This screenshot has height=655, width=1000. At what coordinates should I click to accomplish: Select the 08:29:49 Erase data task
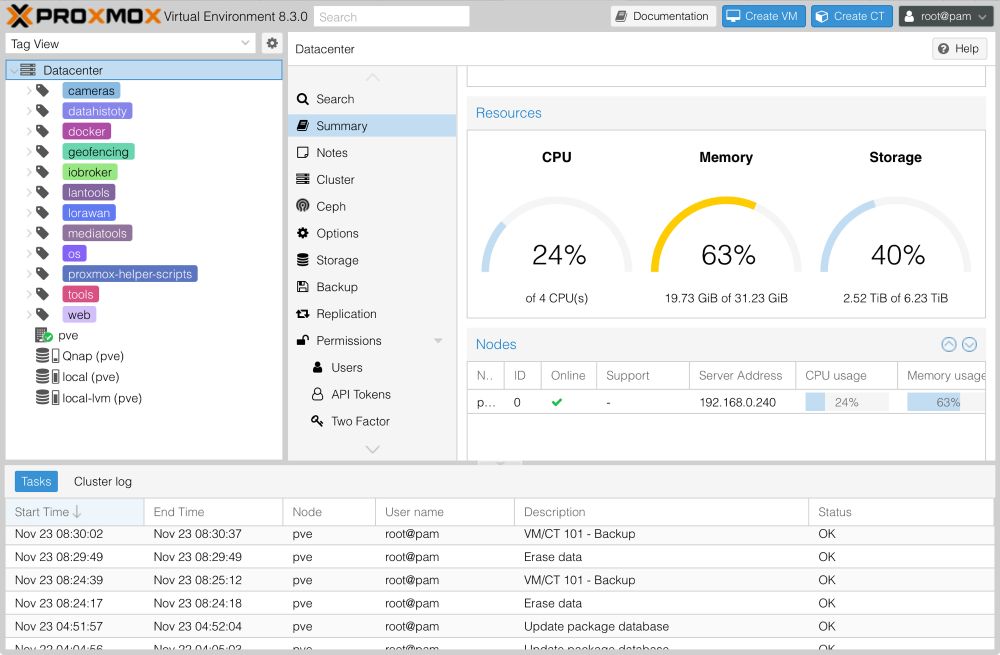point(499,557)
